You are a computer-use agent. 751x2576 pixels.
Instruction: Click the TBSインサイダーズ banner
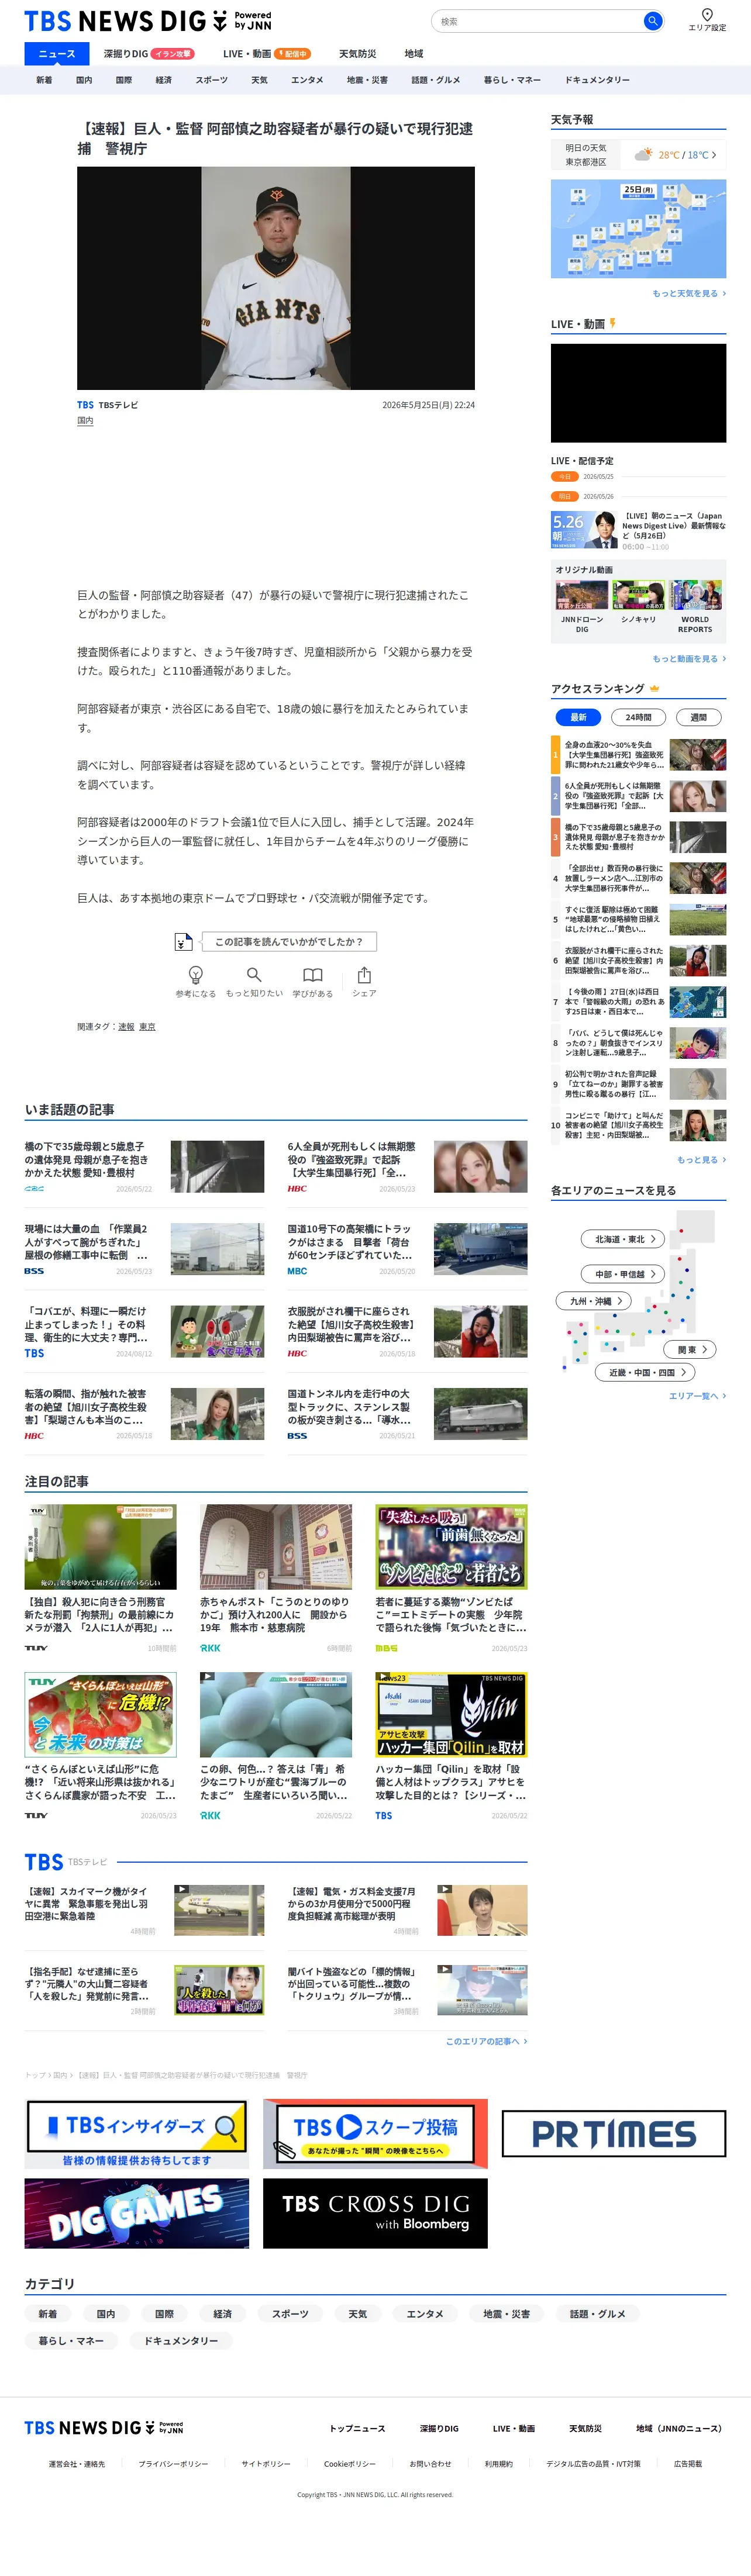click(137, 2133)
